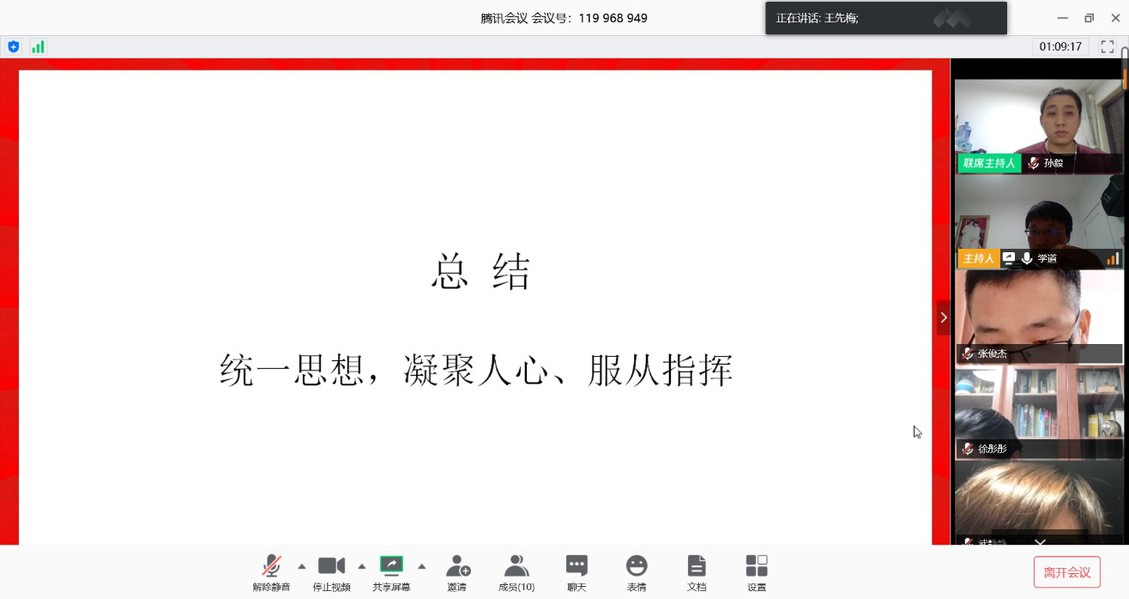Unmute the microphone (解除静音)

point(271,573)
